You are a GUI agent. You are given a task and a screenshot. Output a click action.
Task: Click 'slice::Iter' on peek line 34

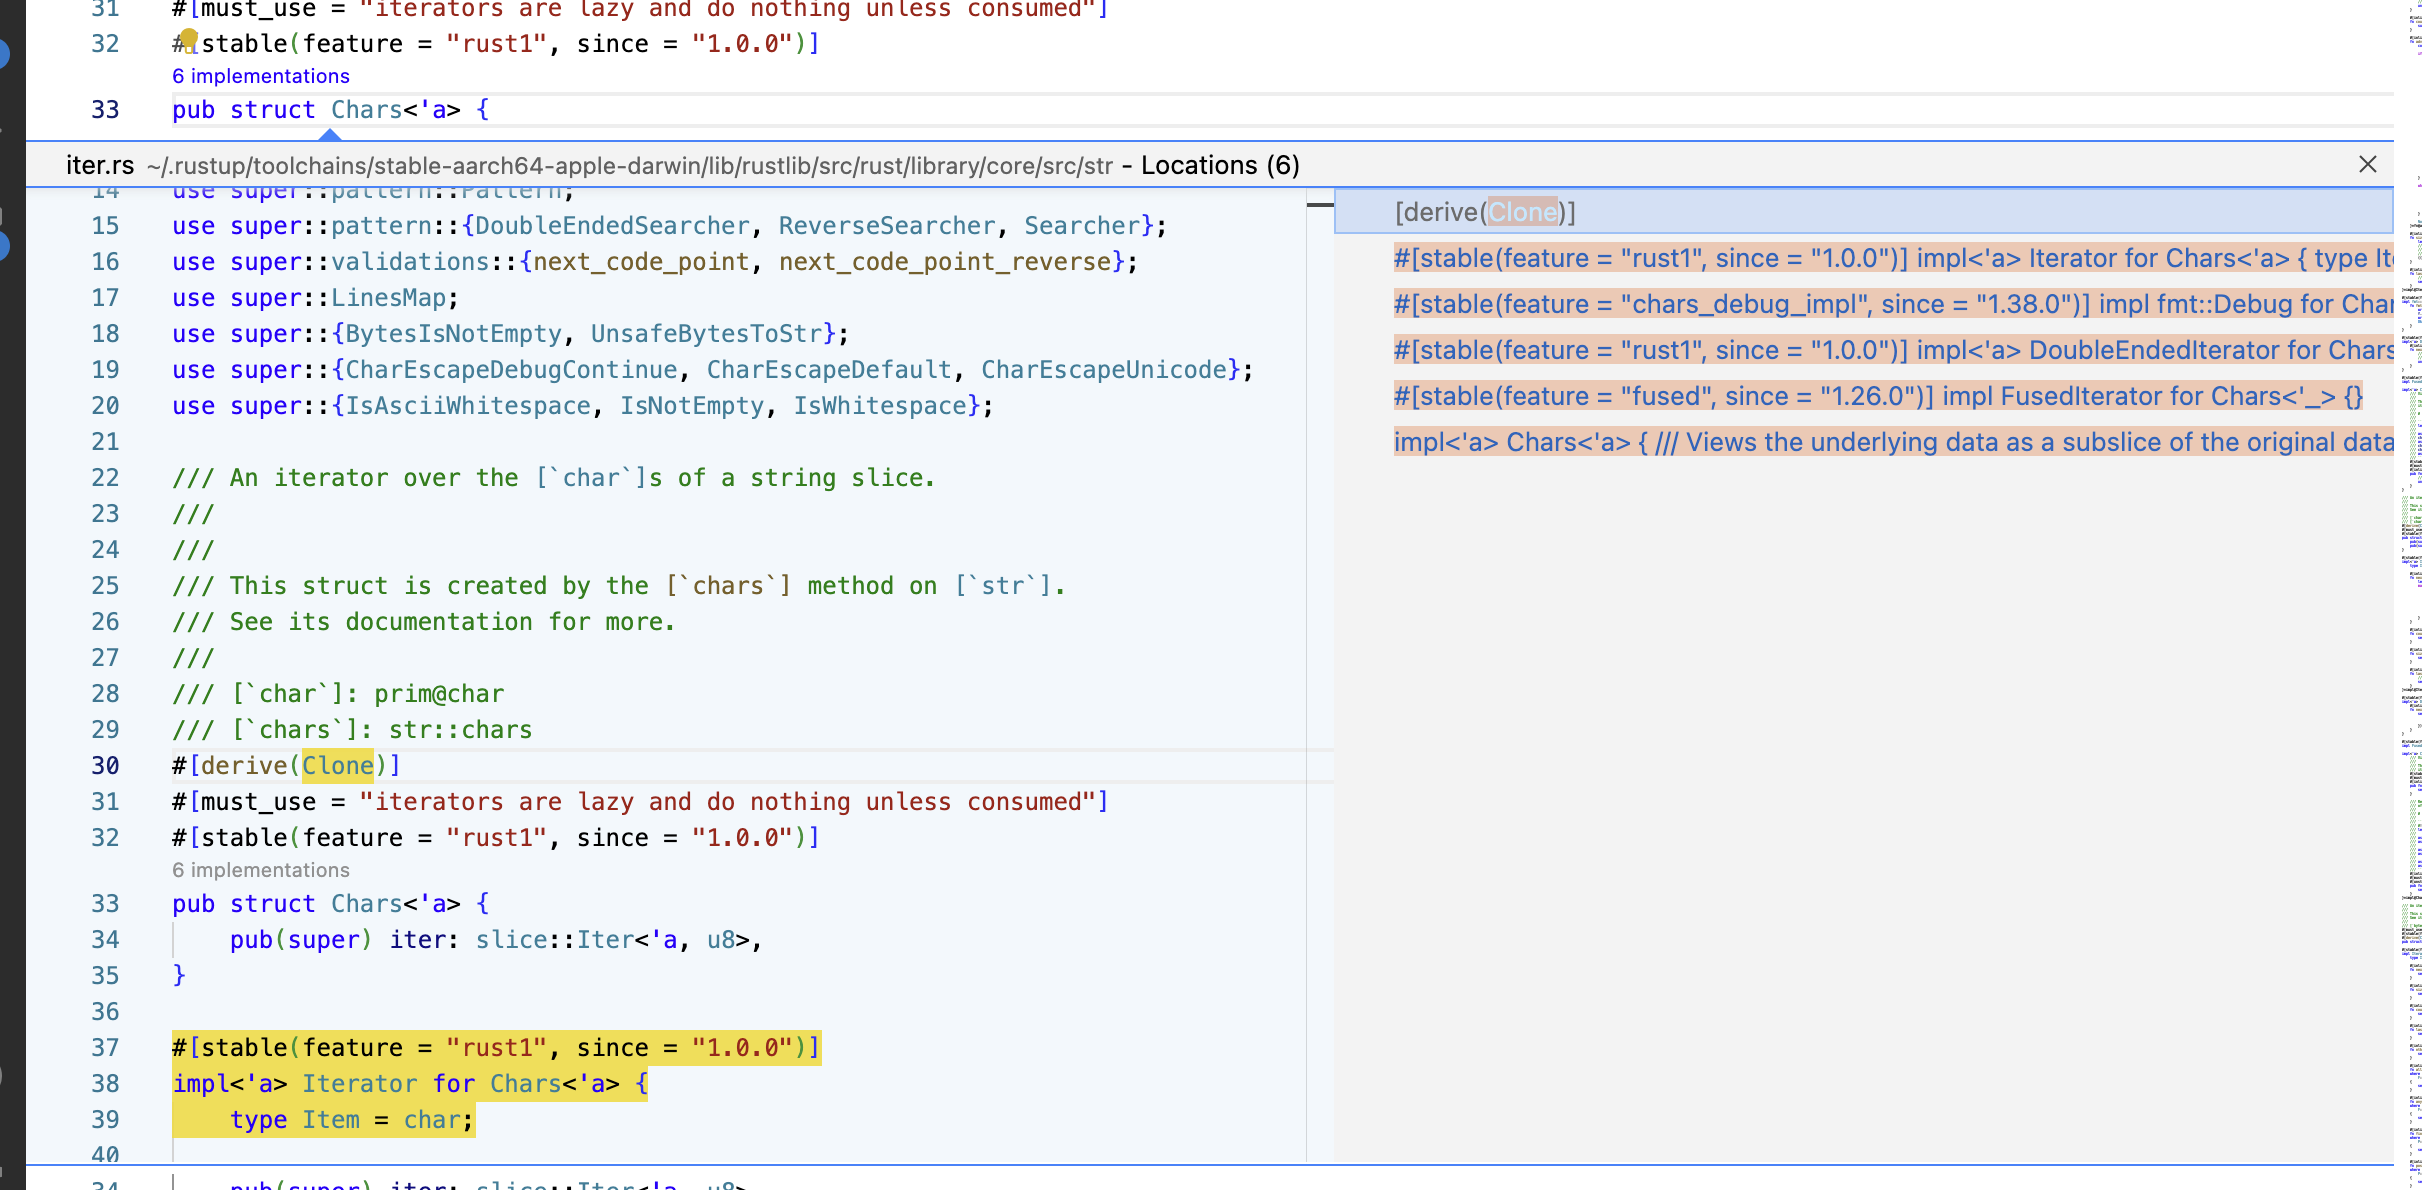pos(555,940)
